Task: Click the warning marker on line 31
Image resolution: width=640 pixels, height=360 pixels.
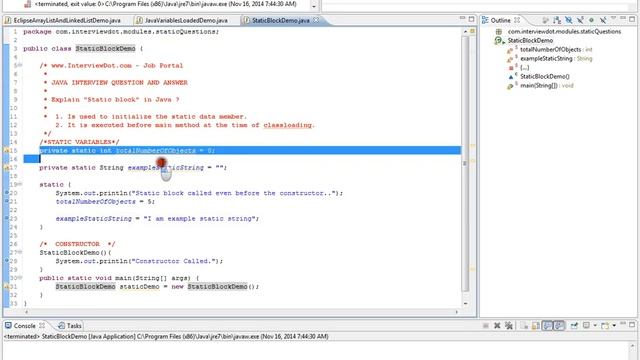Action: click(x=6, y=287)
